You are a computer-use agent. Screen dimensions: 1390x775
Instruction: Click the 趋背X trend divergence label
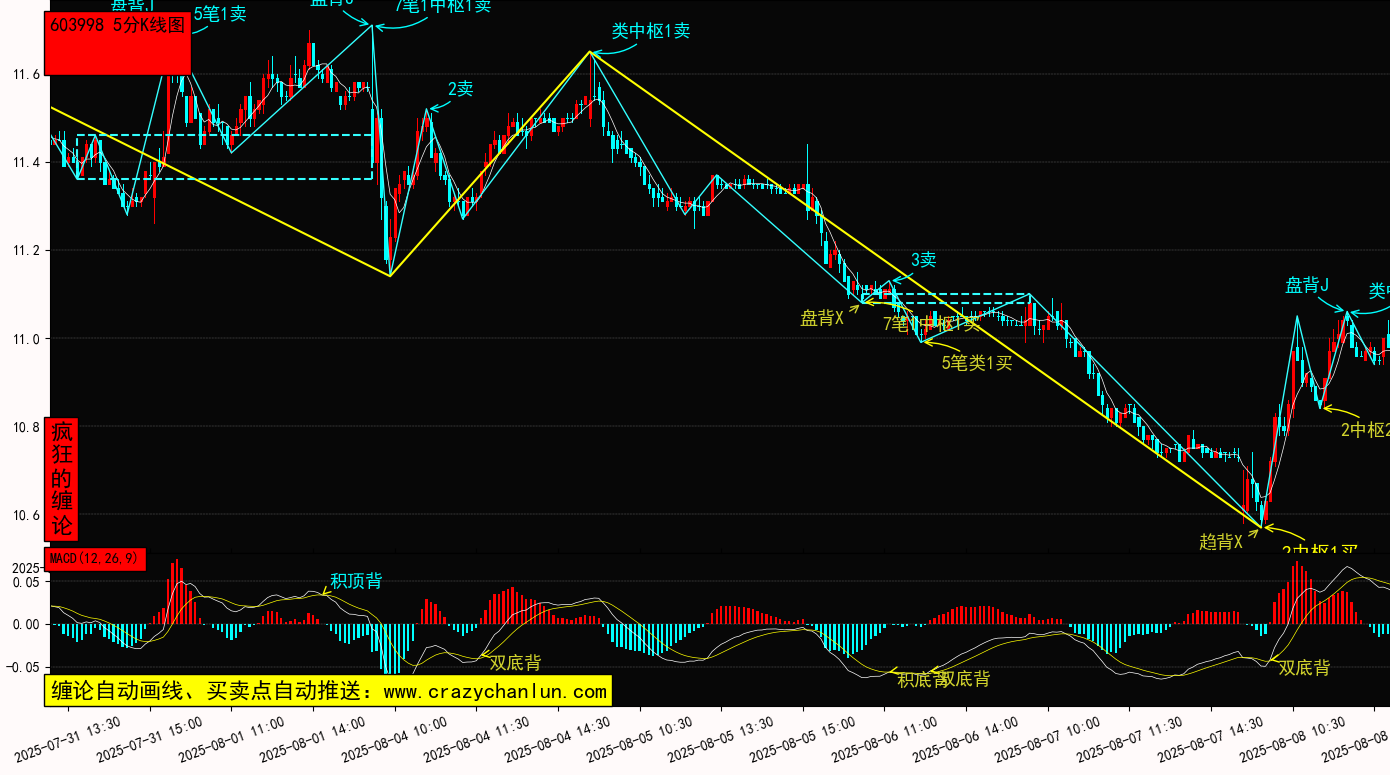1221,542
